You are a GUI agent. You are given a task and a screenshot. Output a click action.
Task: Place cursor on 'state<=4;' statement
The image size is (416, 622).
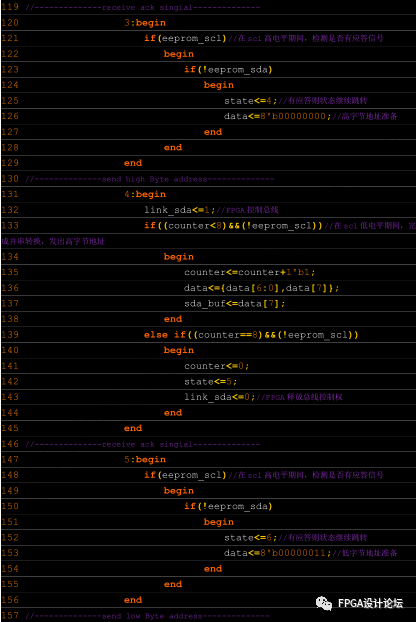pyautogui.click(x=251, y=101)
